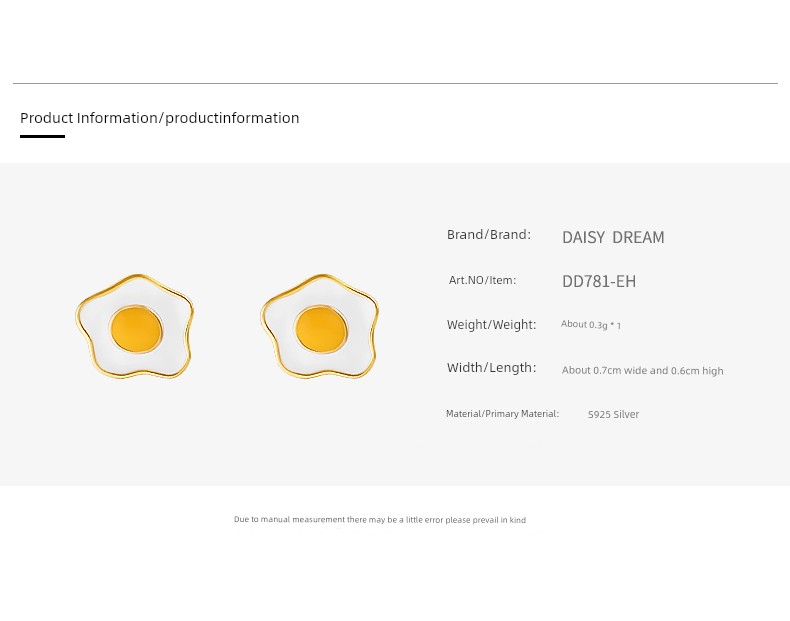Click the 'Weight/Weight:' label

click(x=491, y=325)
